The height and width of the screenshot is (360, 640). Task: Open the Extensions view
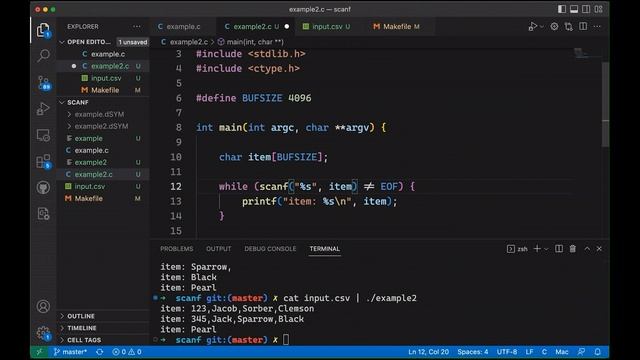[x=43, y=162]
